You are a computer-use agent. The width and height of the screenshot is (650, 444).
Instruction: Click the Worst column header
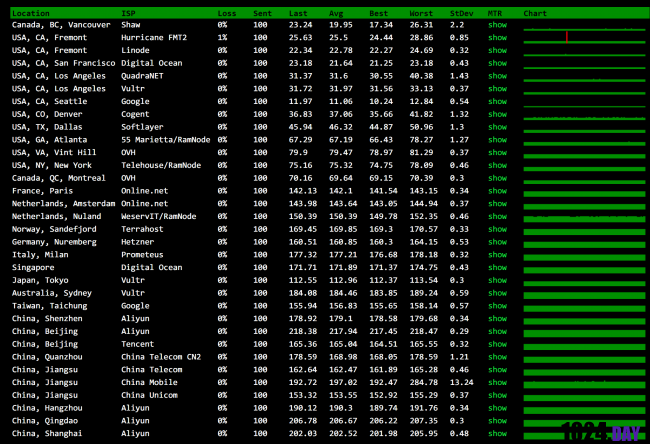[x=421, y=13]
